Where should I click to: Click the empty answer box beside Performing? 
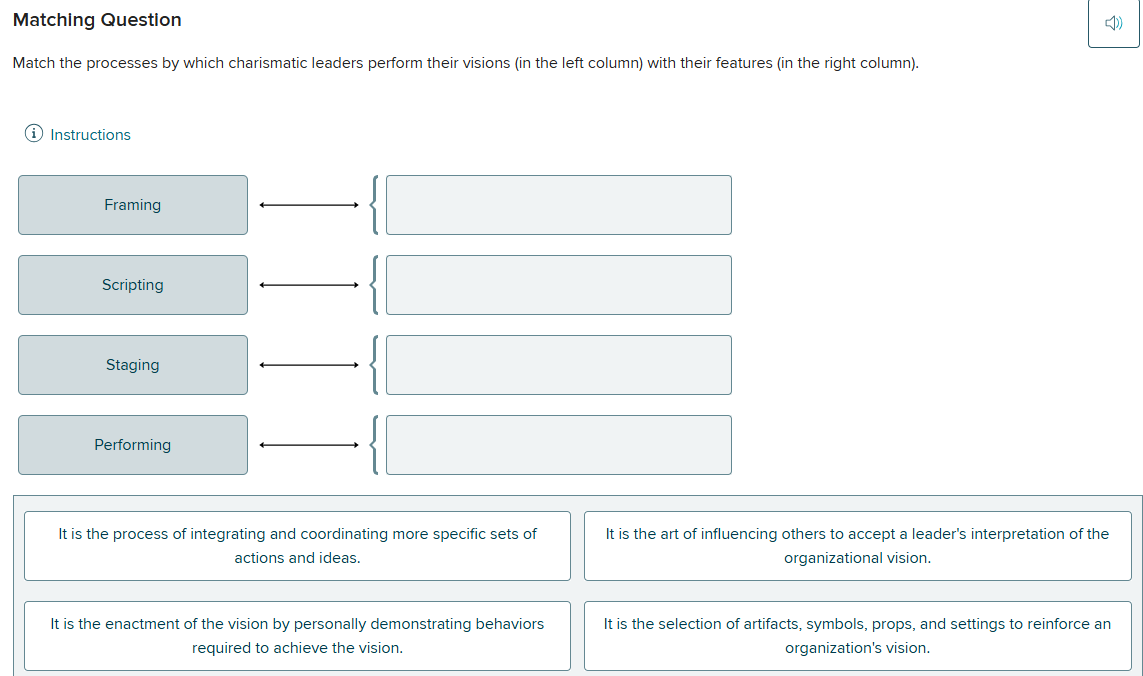point(558,444)
